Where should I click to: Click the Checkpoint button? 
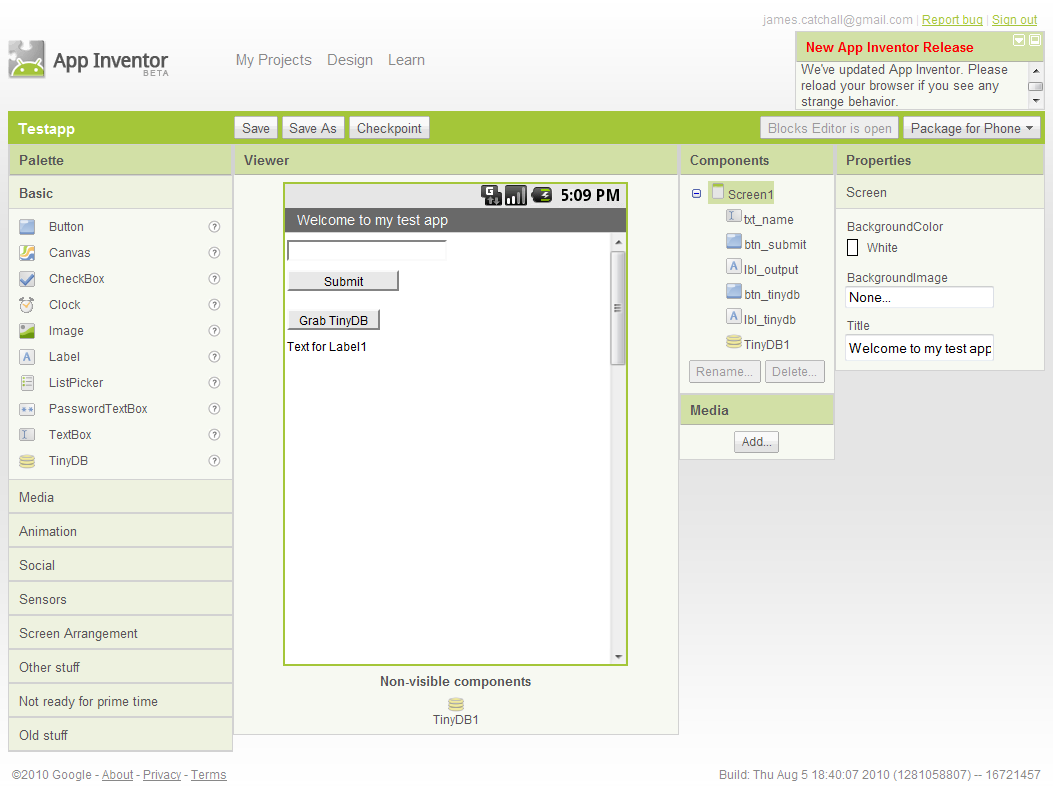(389, 128)
